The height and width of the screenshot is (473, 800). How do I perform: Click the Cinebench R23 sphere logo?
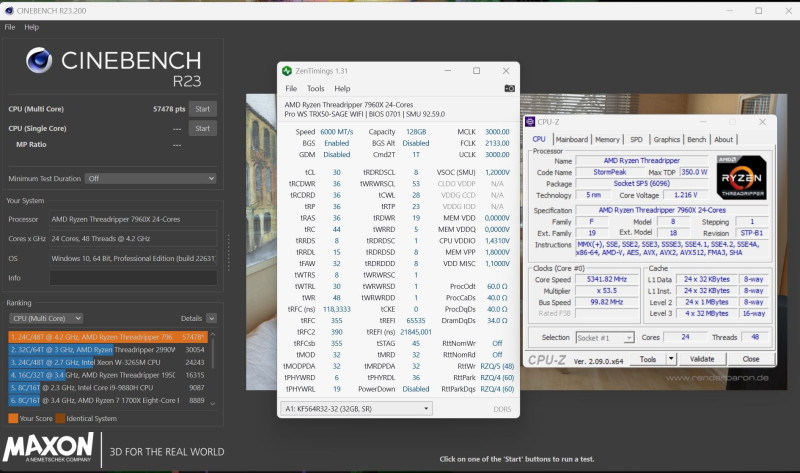click(39, 60)
